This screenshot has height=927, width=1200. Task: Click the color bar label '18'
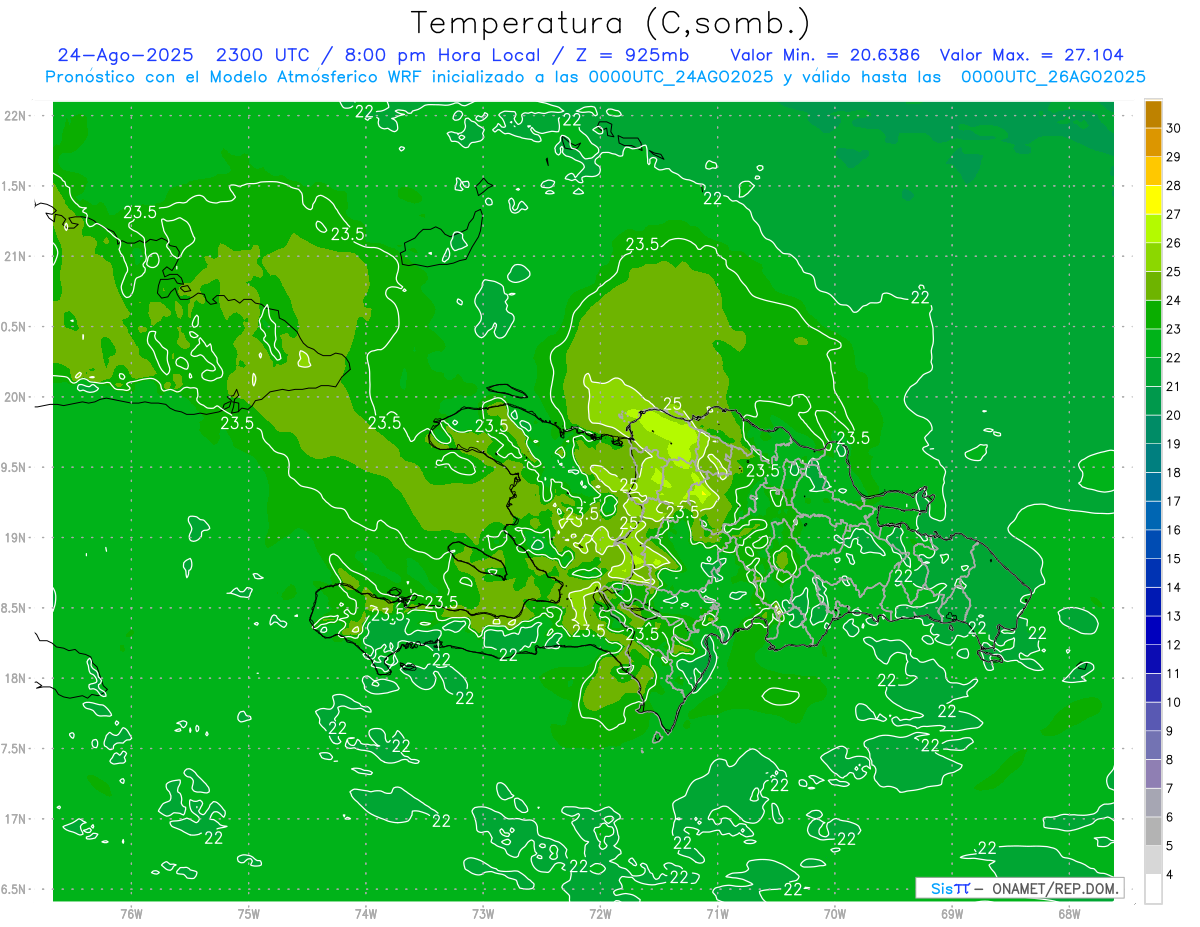1174,473
